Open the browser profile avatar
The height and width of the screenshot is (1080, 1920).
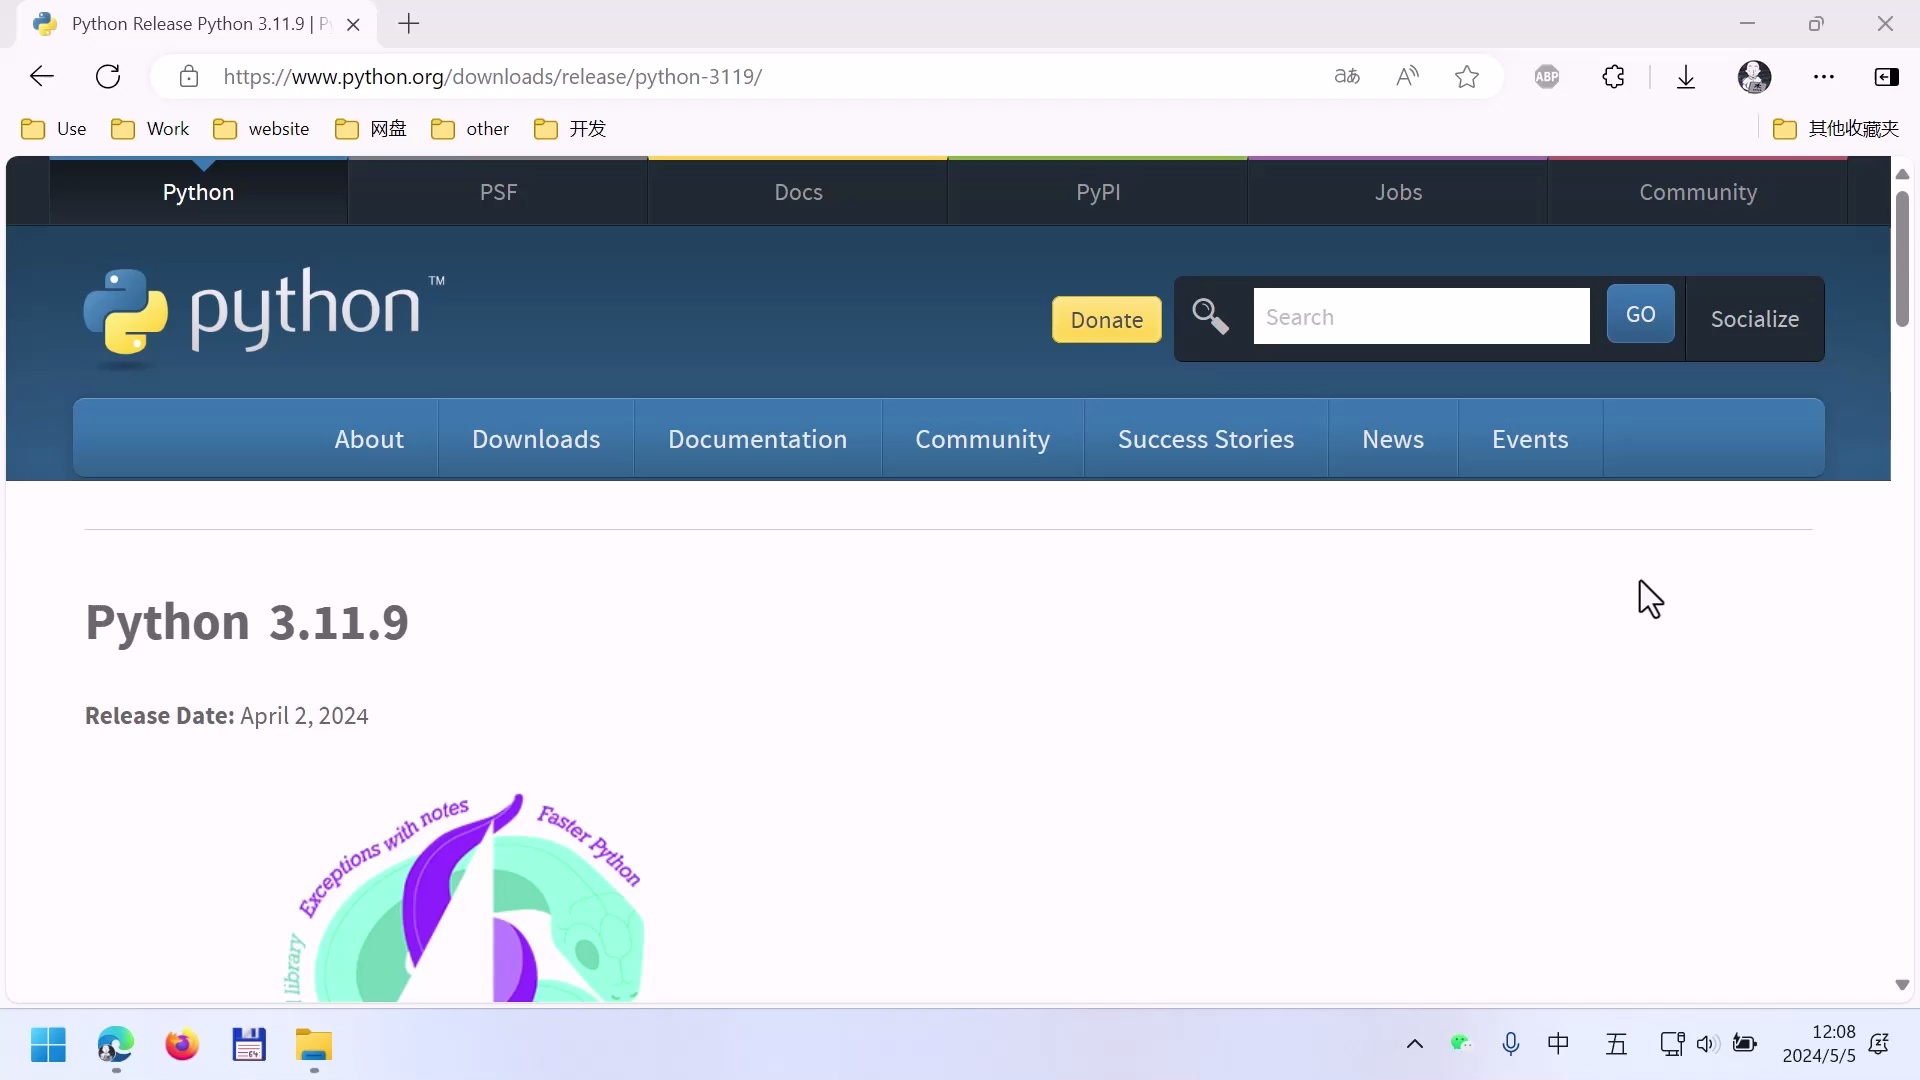coord(1756,76)
